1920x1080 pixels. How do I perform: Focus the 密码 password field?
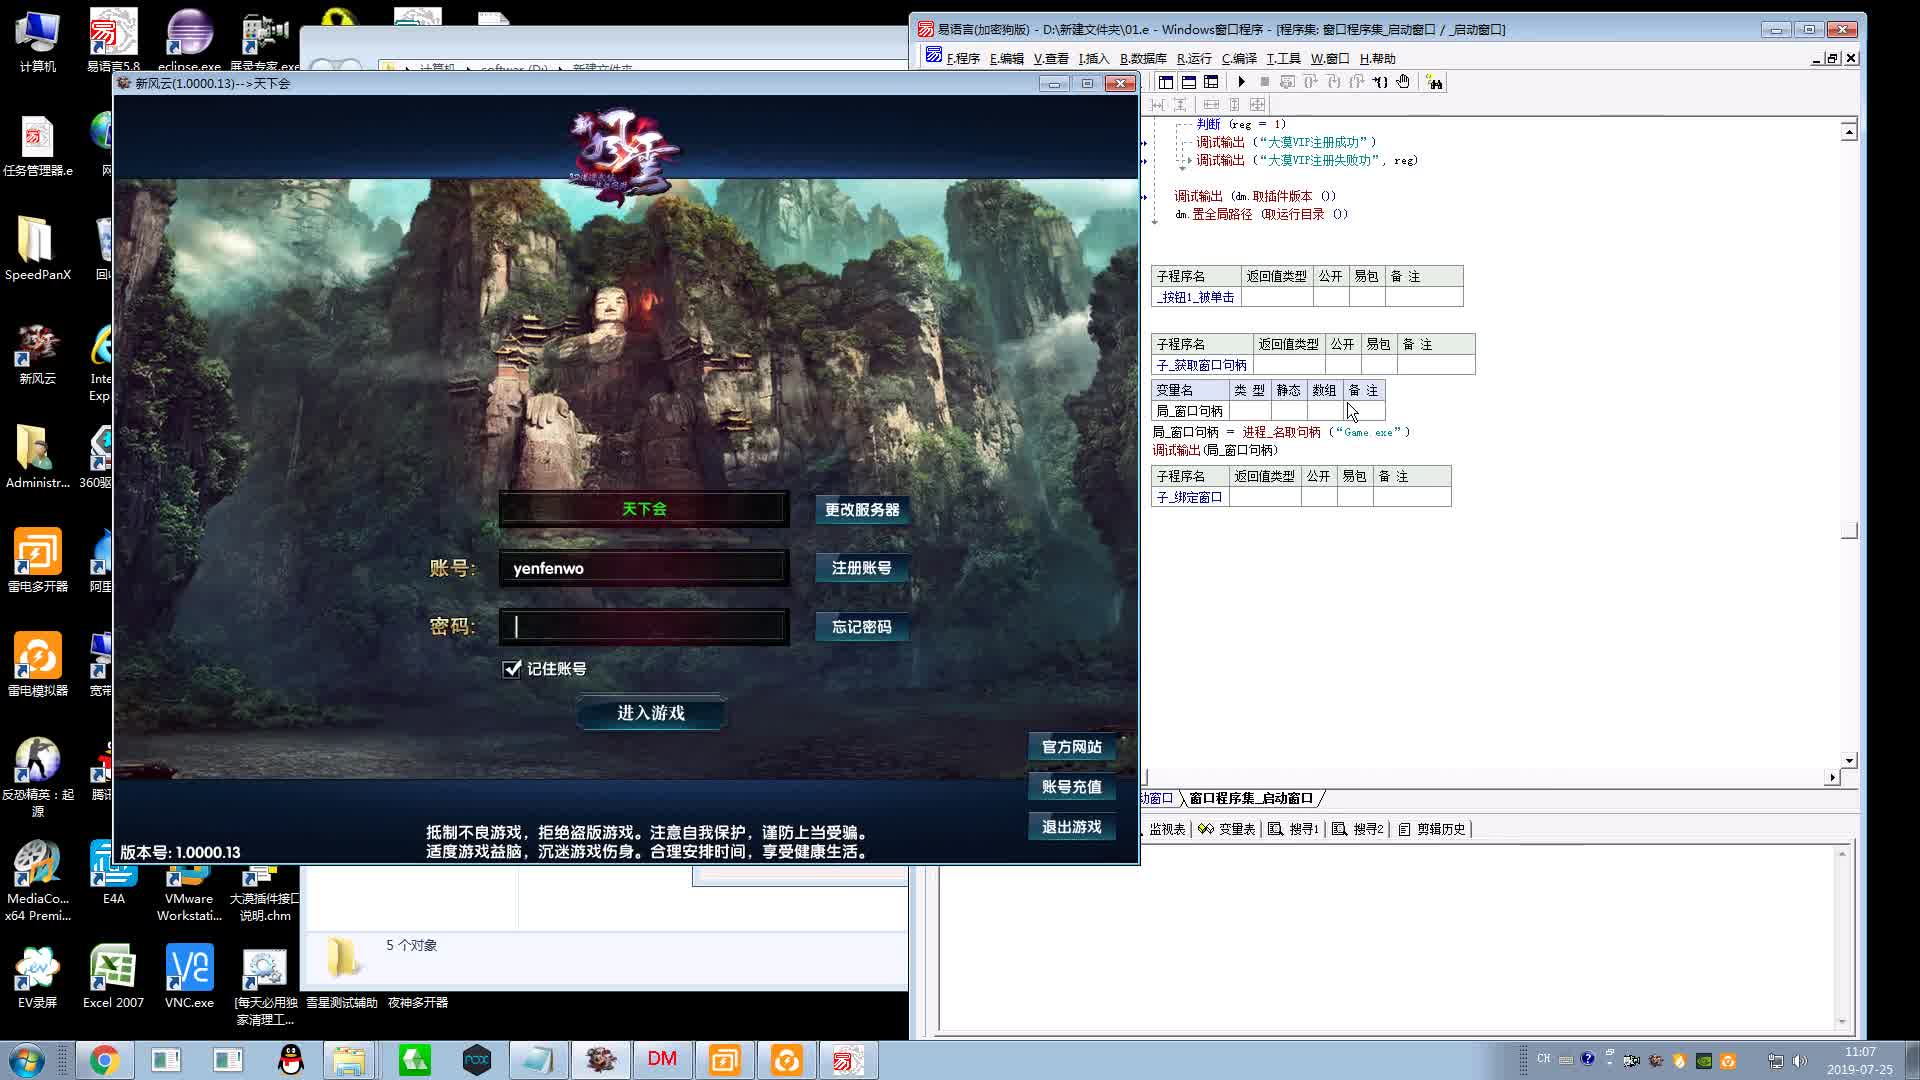click(644, 627)
